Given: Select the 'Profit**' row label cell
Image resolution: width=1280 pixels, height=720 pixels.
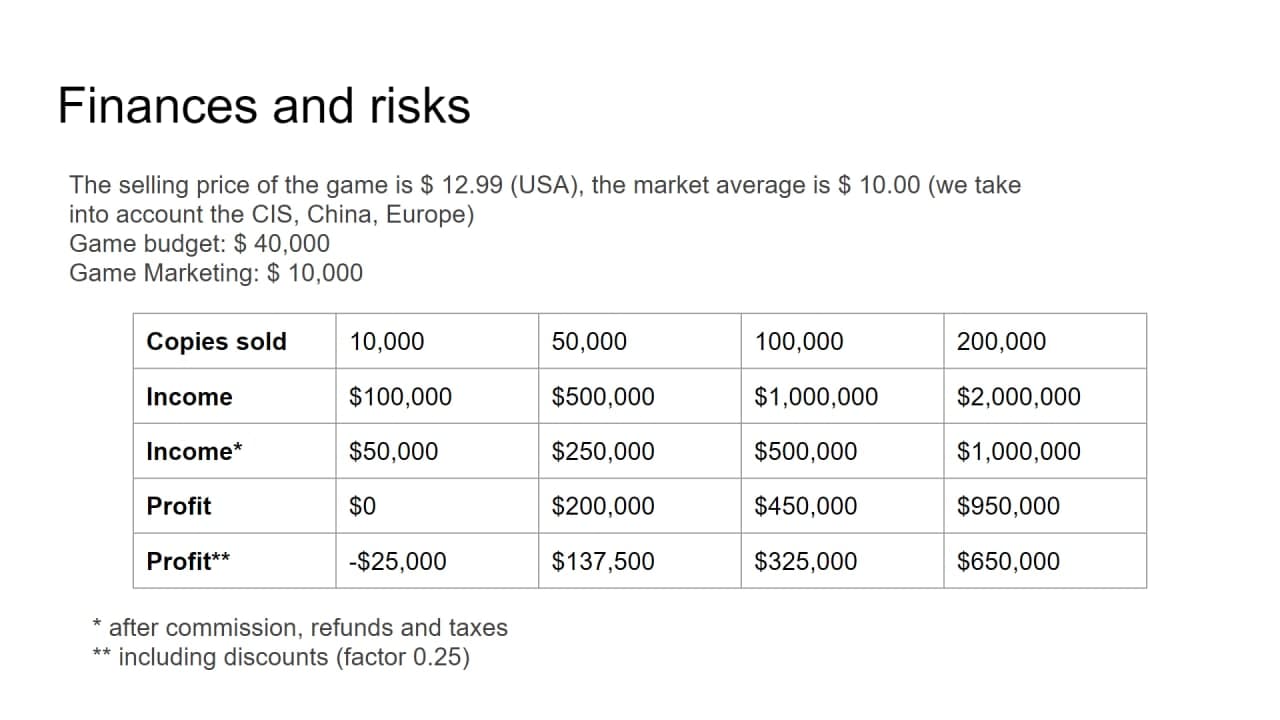Looking at the screenshot, I should tap(235, 560).
